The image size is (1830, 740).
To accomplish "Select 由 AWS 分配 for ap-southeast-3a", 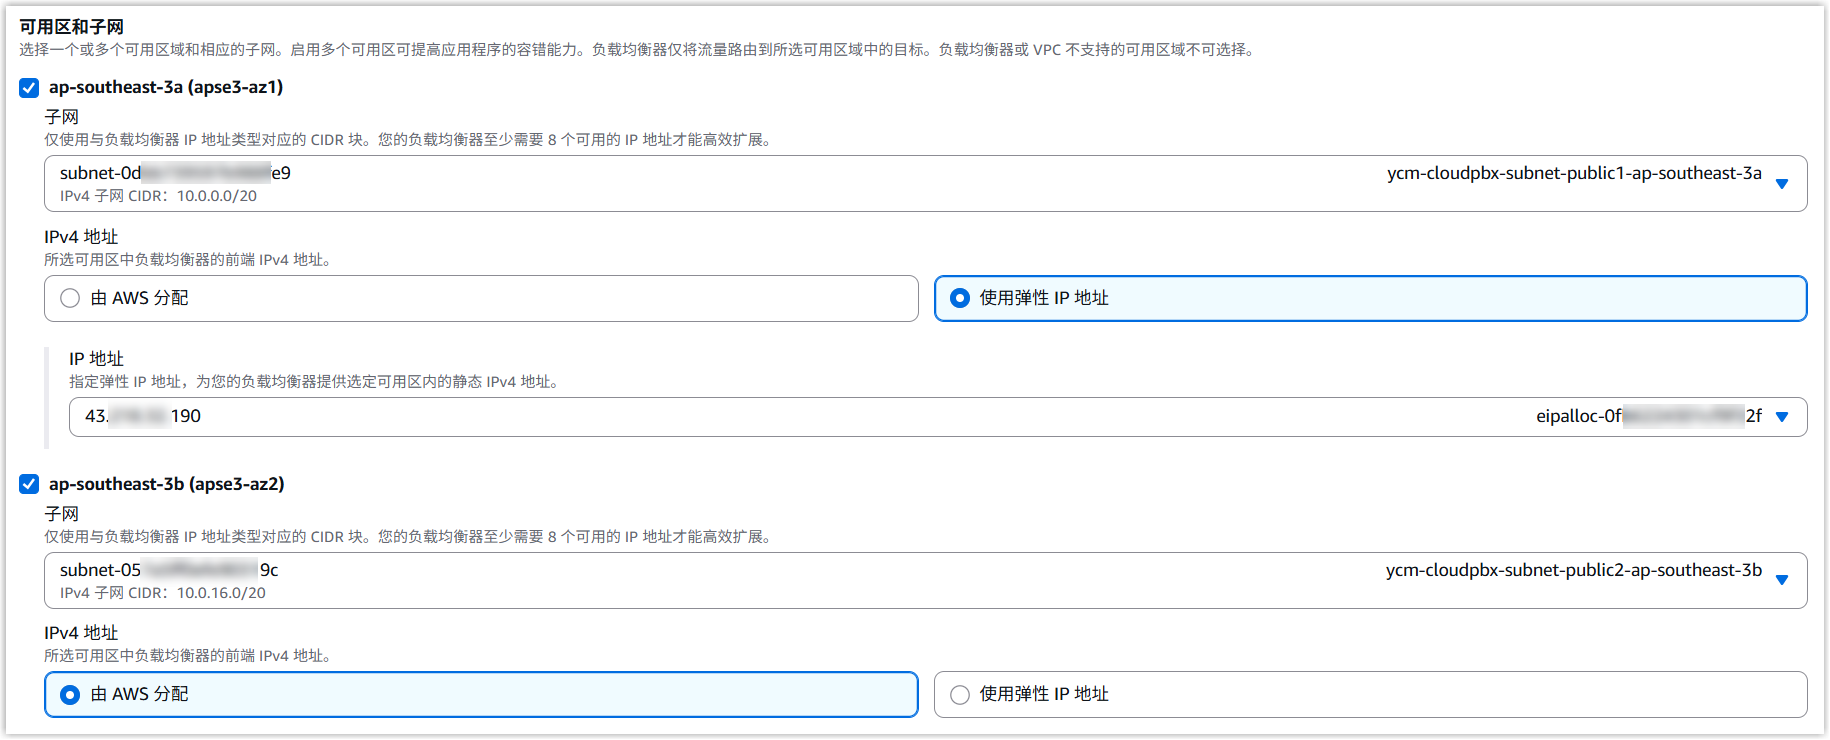I will (70, 298).
